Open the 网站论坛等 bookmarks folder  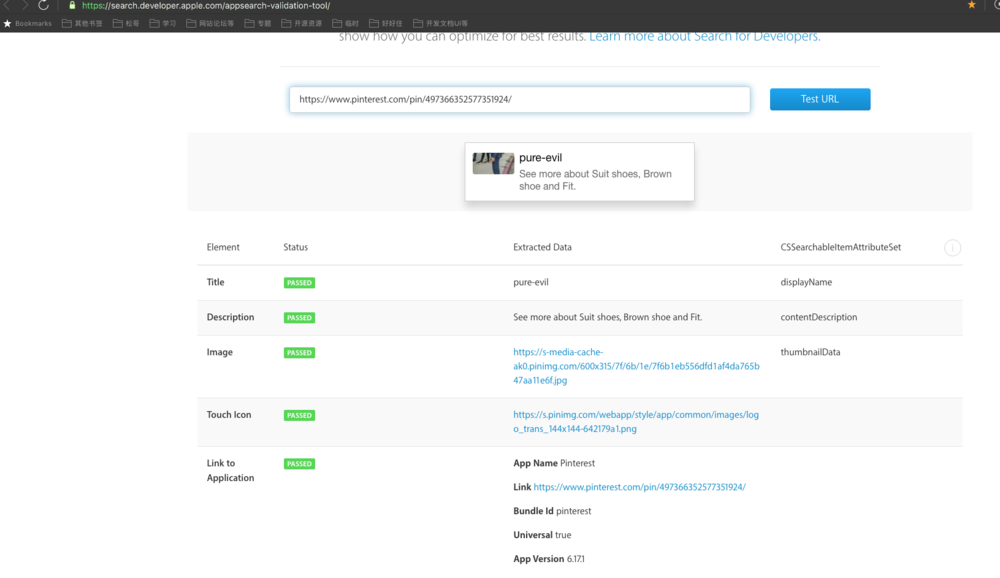(x=210, y=24)
